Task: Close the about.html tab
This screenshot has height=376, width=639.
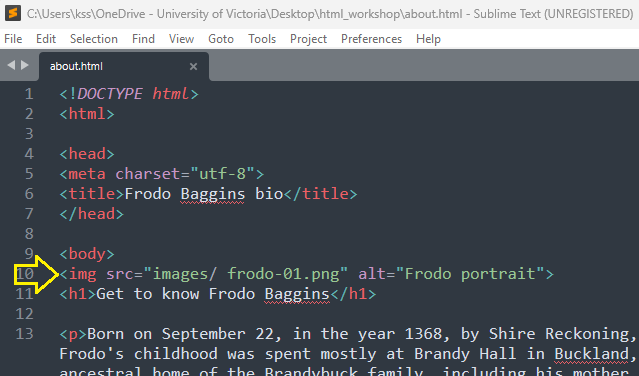Action: coord(193,66)
